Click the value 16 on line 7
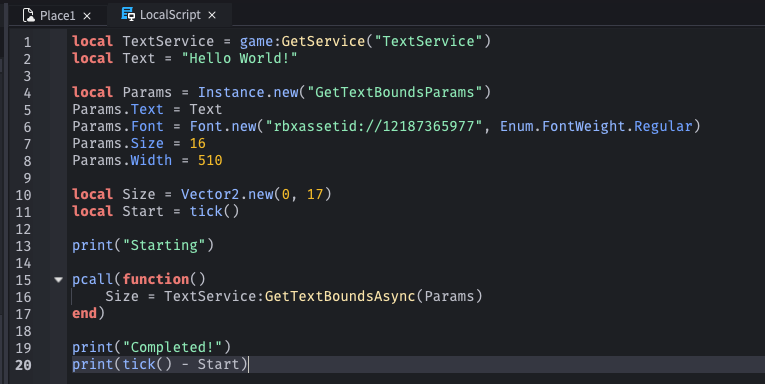 pos(198,143)
